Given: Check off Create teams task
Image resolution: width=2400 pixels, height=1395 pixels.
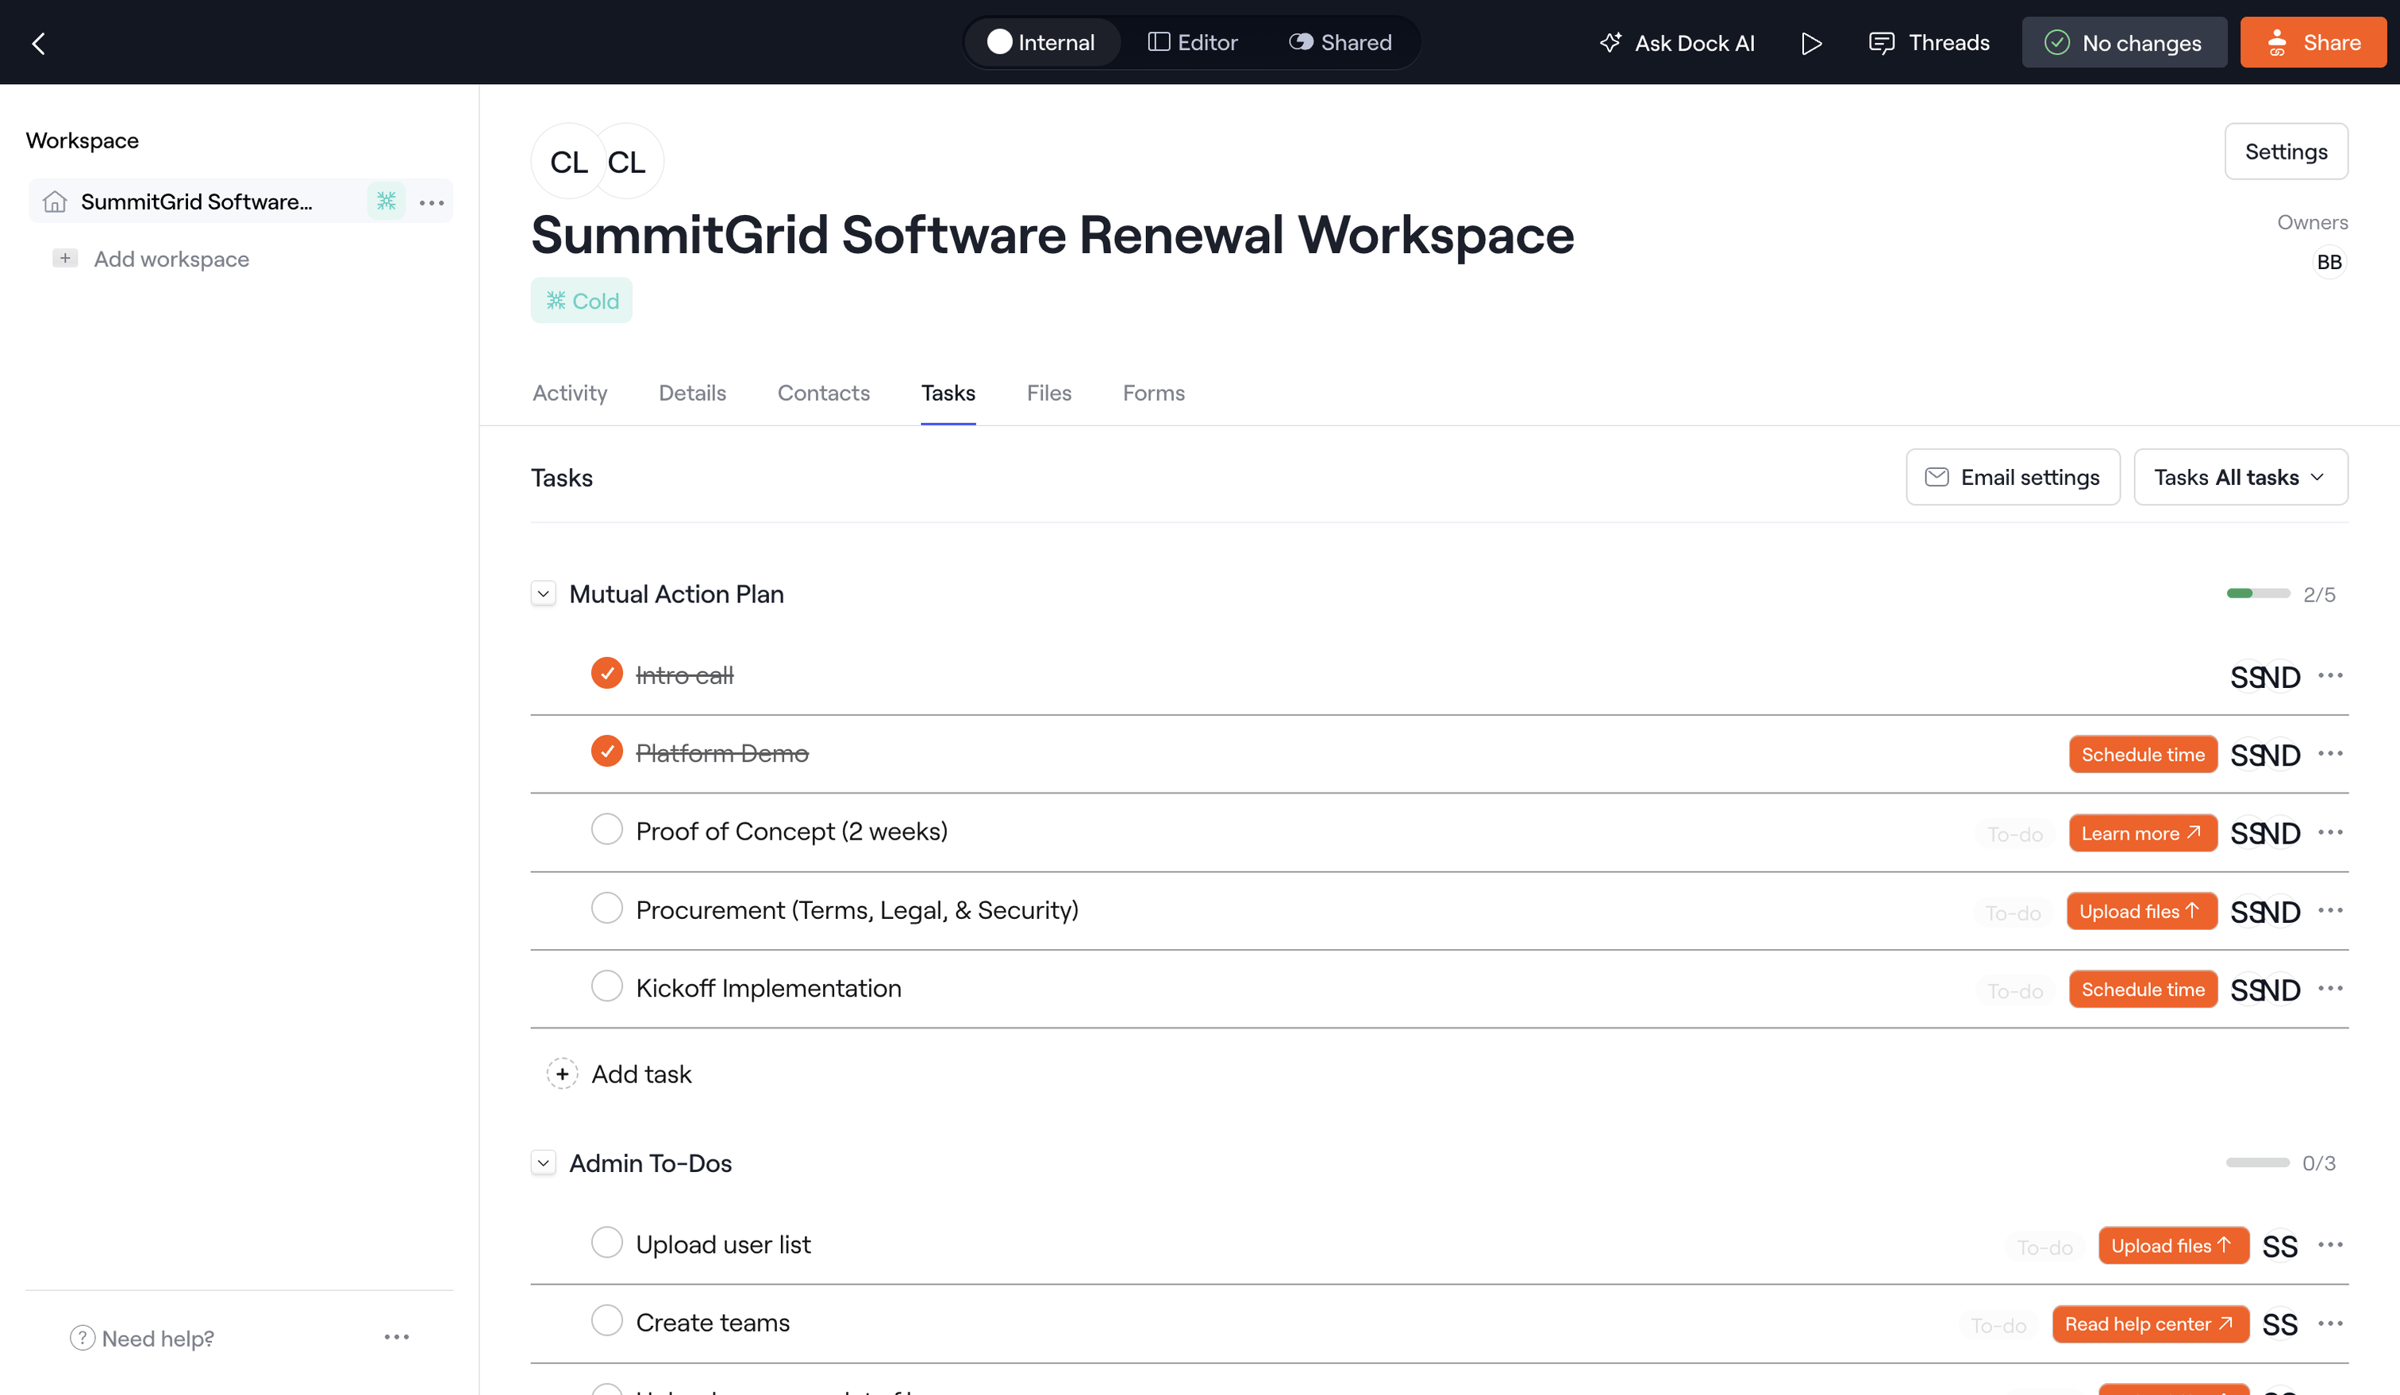Looking at the screenshot, I should (x=607, y=1321).
